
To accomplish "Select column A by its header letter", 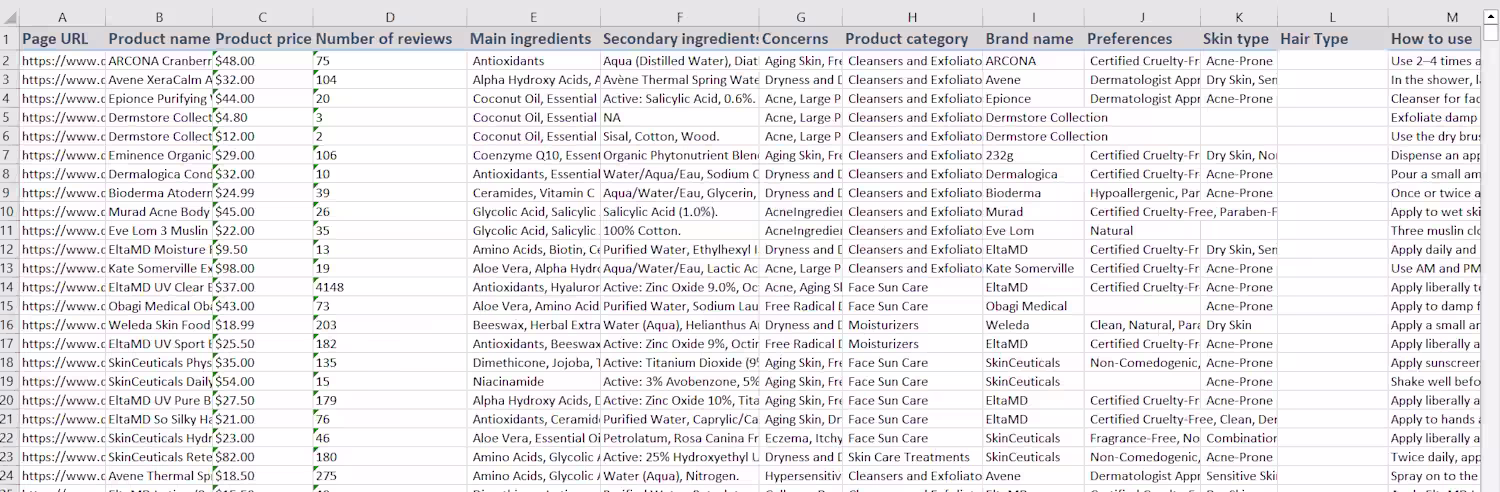I will (62, 17).
